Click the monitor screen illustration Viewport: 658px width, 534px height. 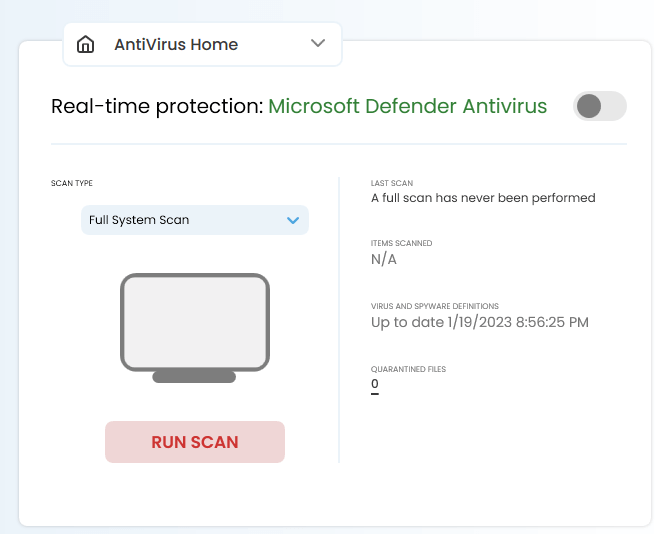coord(195,322)
